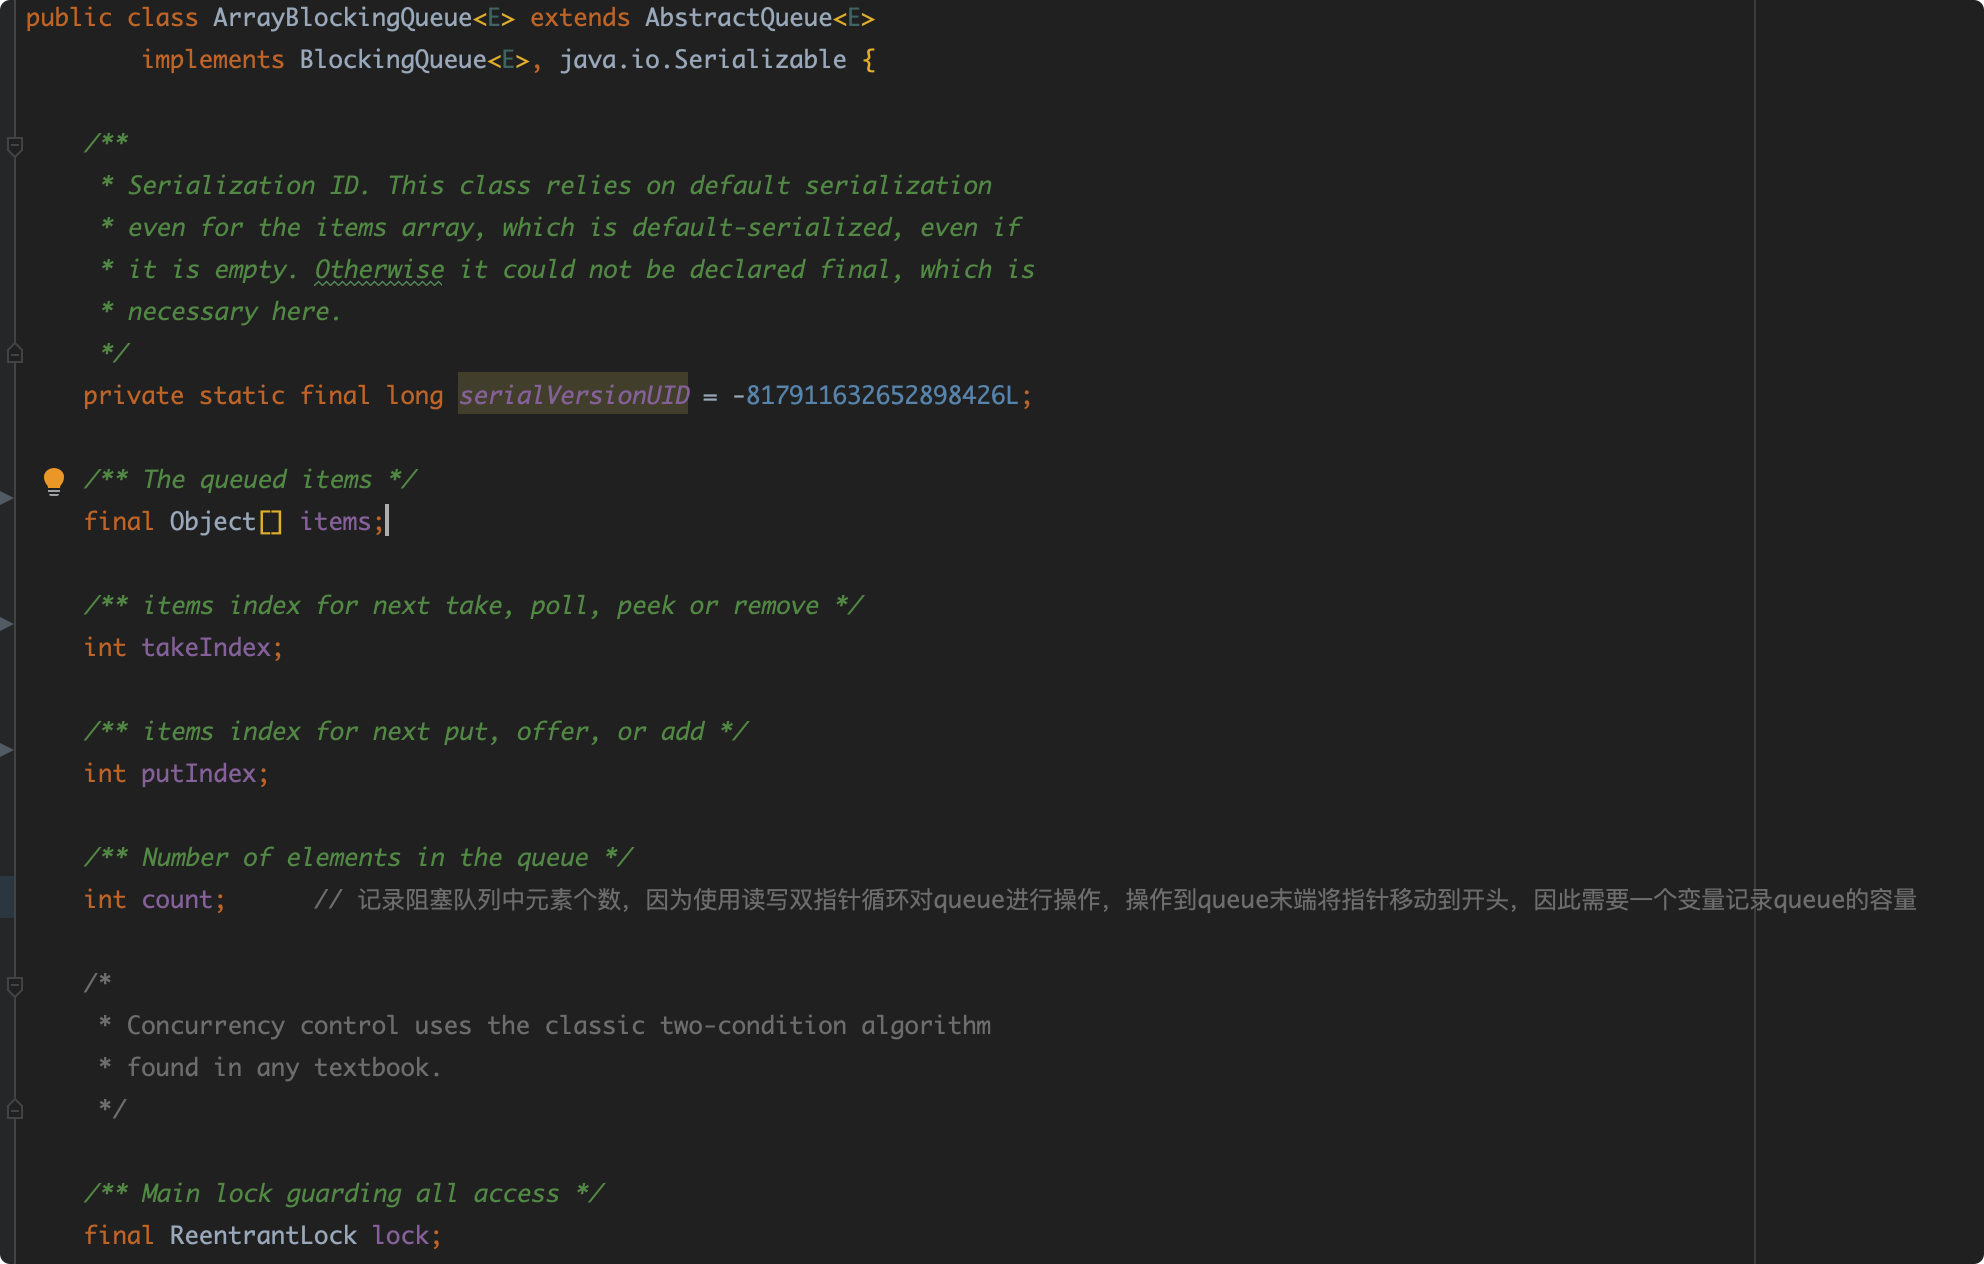
Task: Click the highlighted serialVersionUID identifier
Action: click(x=573, y=395)
